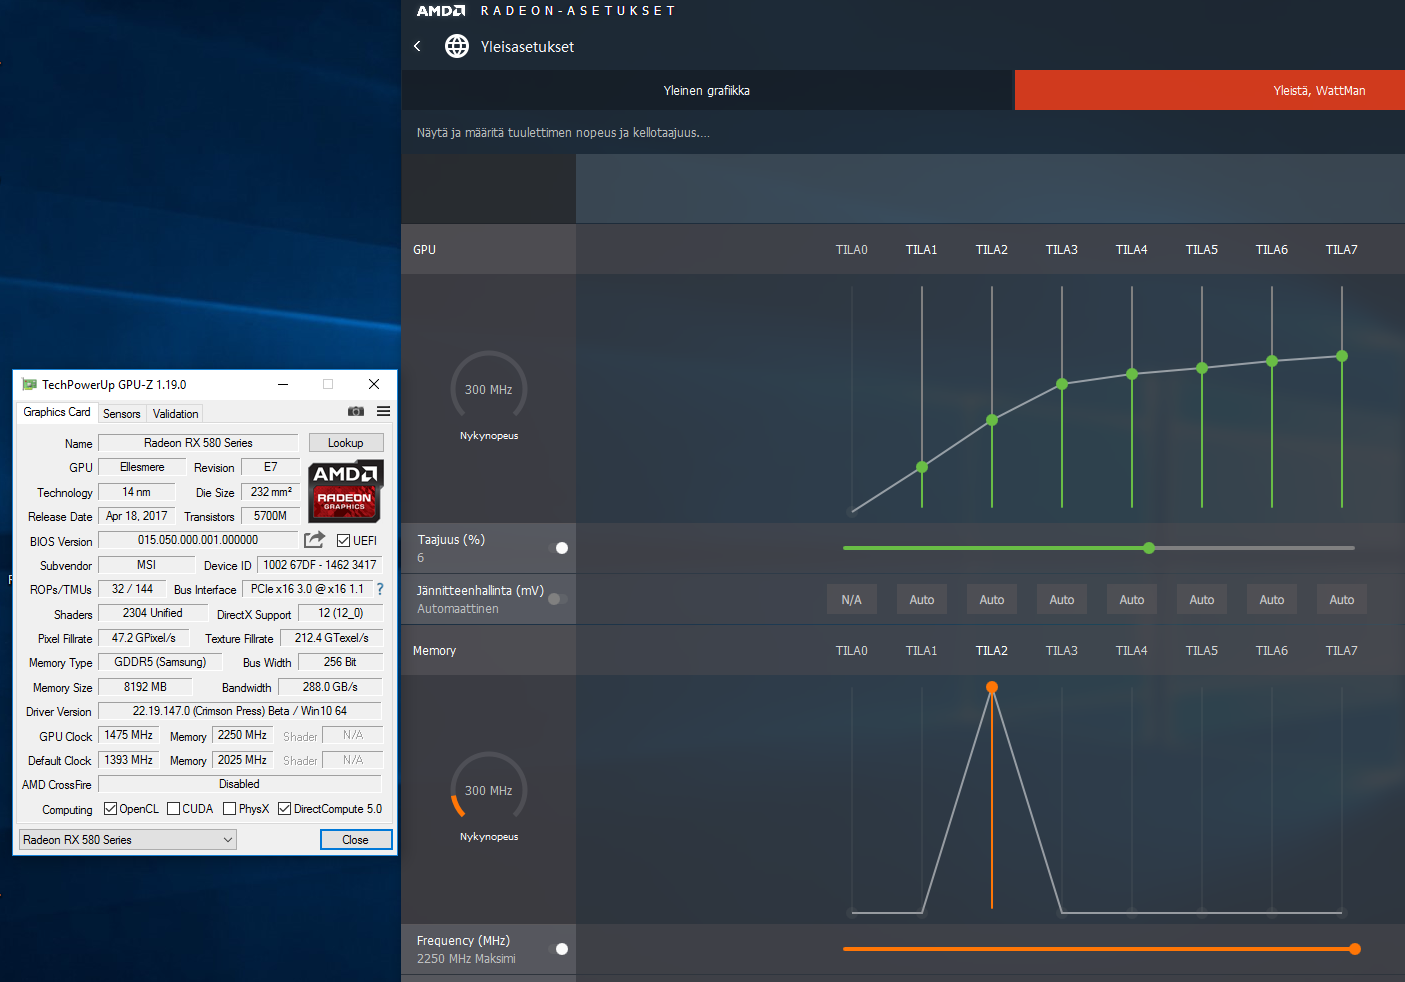Click the Memory Size 8192 MB value

pyautogui.click(x=145, y=687)
